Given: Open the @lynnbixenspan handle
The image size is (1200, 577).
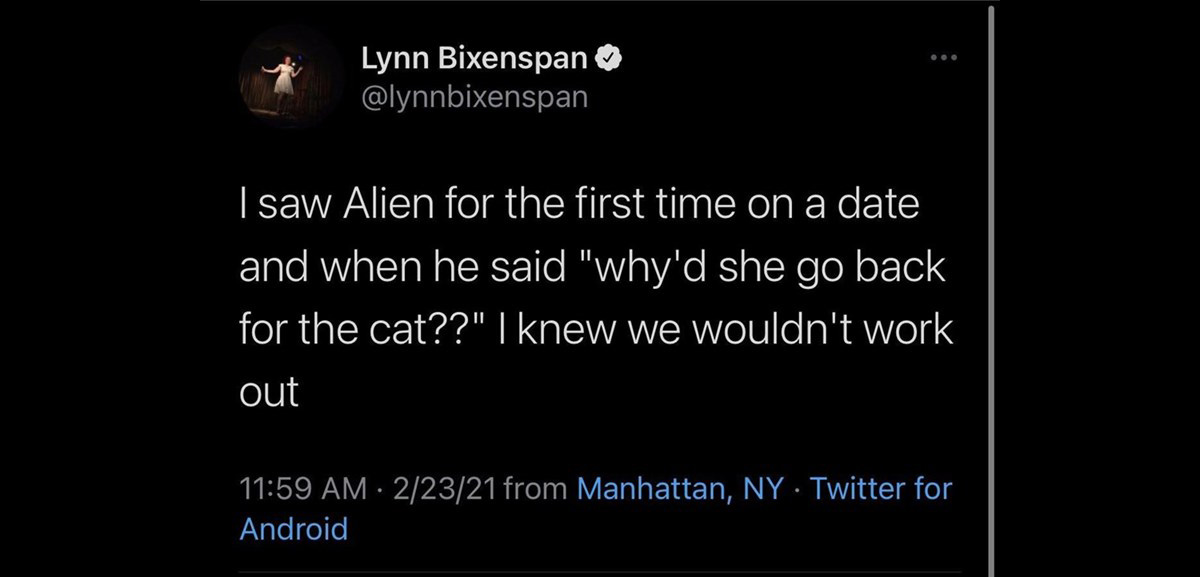Looking at the screenshot, I should [x=476, y=98].
